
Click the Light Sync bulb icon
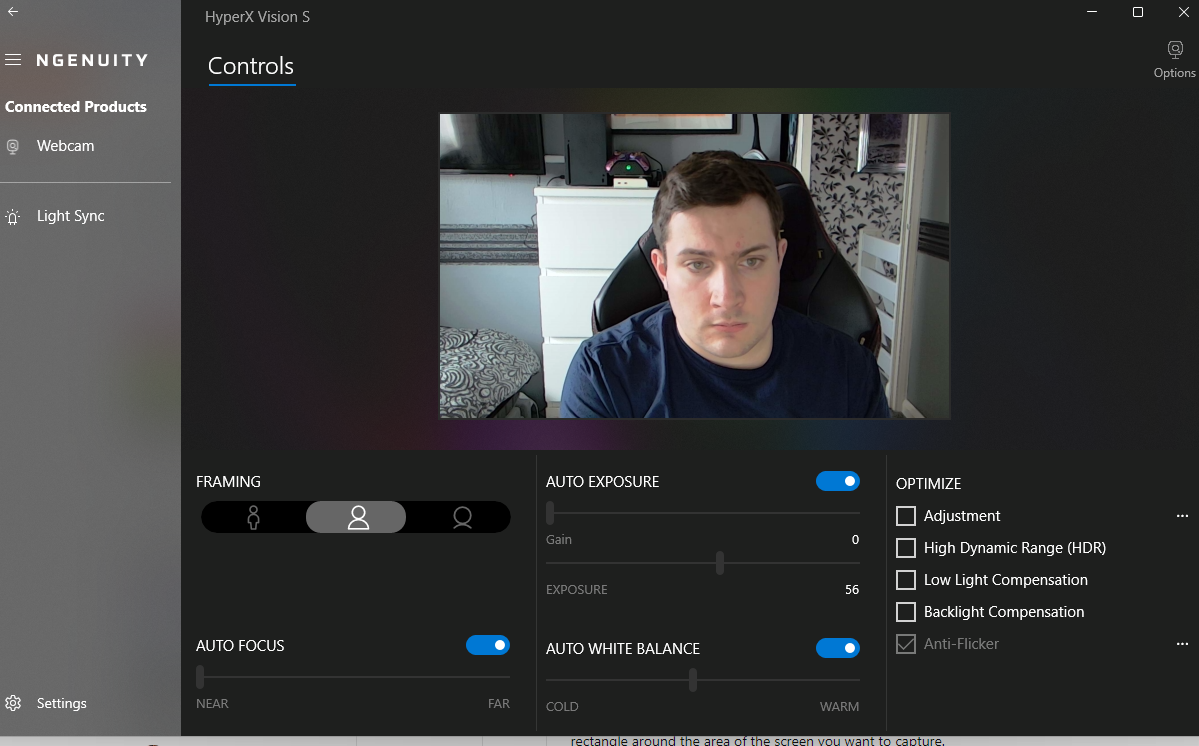coord(12,217)
